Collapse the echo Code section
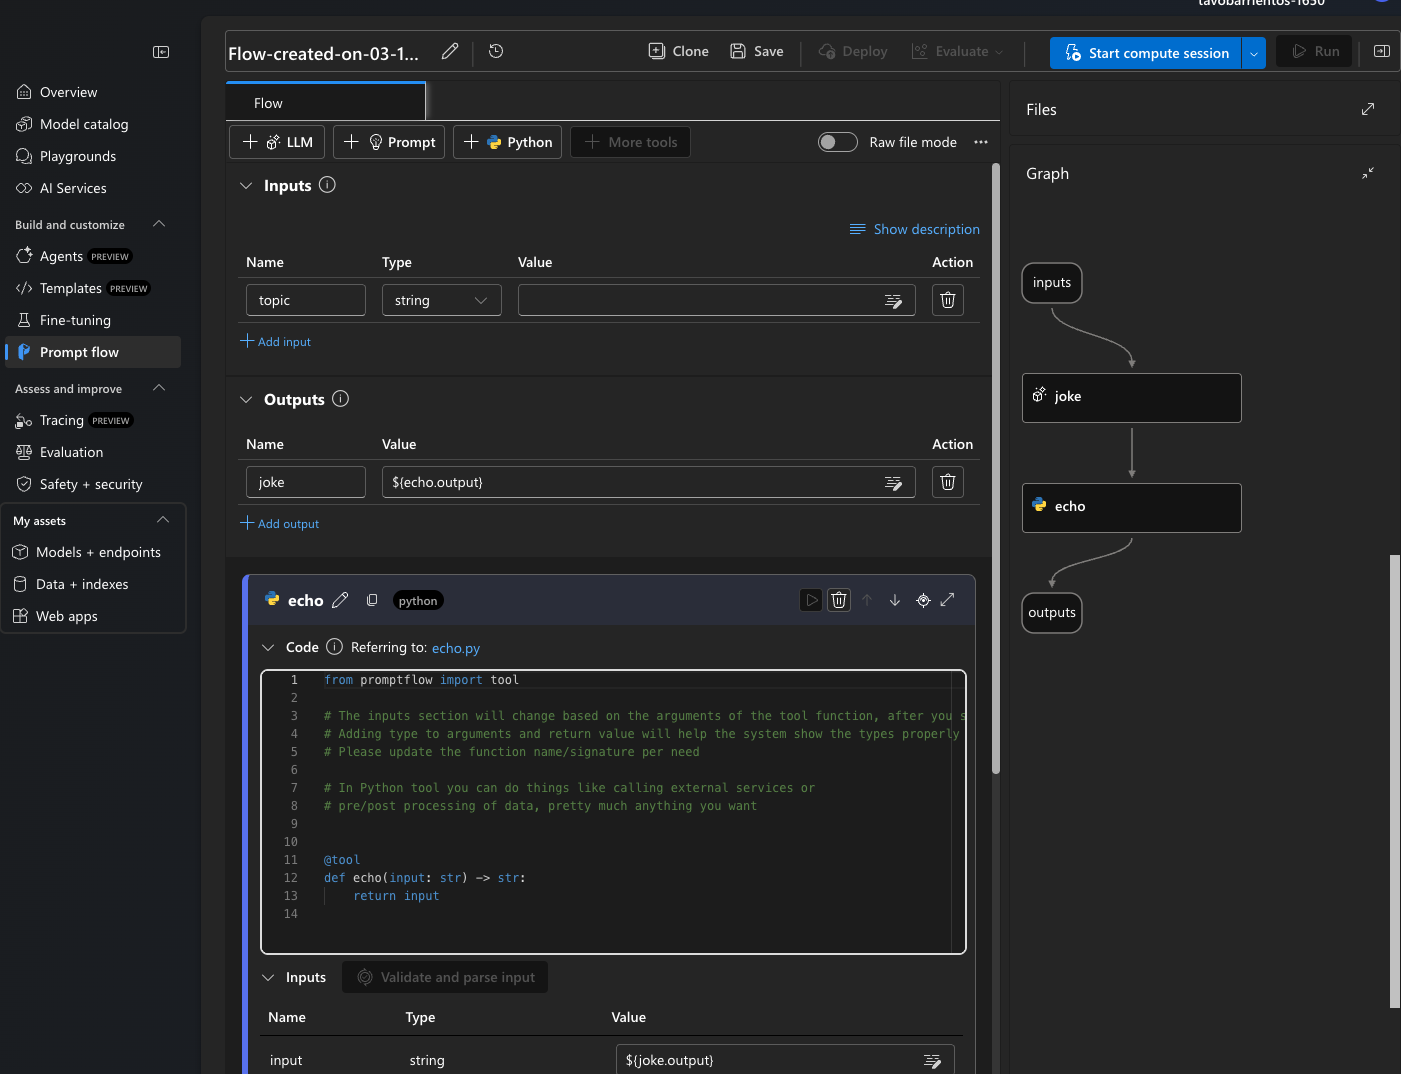 268,648
